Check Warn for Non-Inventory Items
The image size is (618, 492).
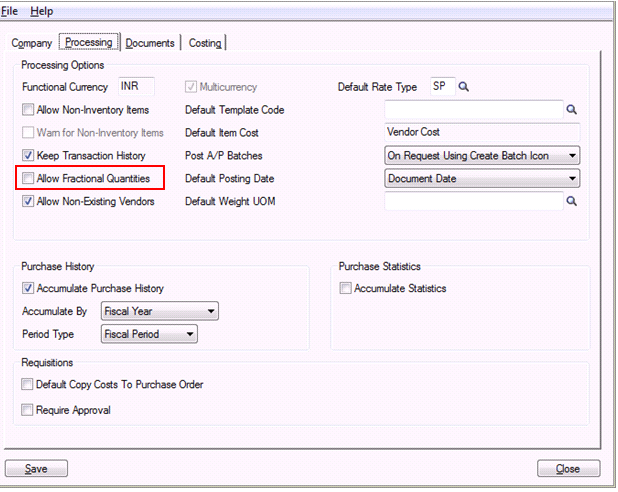coord(28,132)
